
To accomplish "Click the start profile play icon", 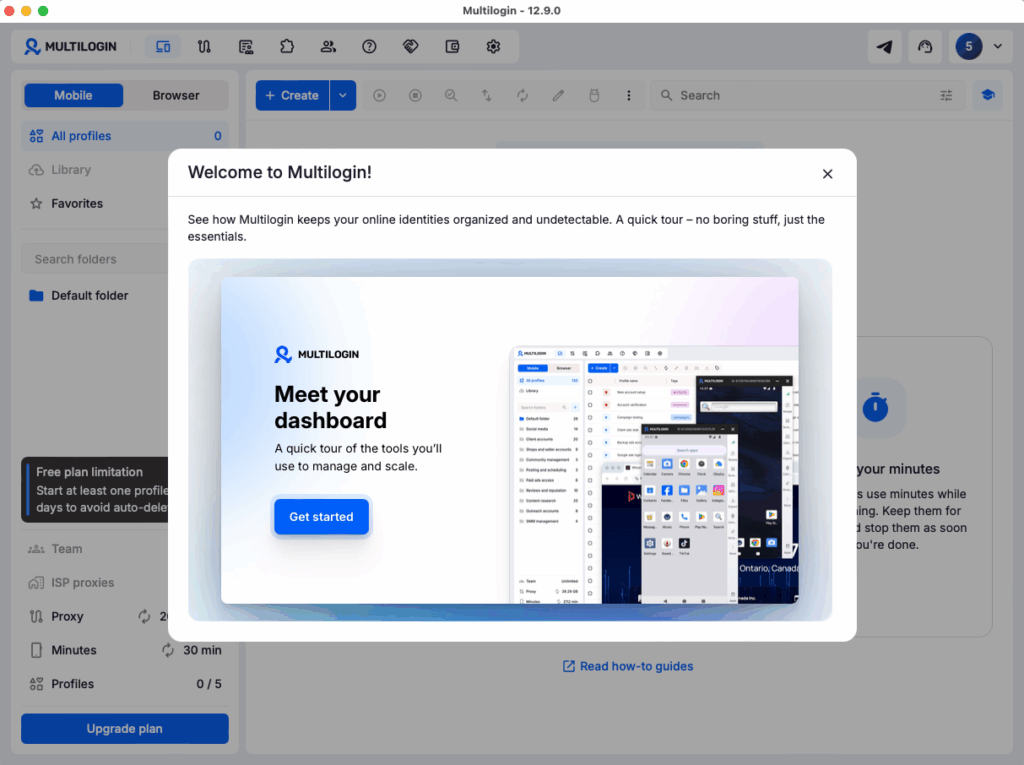I will pyautogui.click(x=379, y=95).
